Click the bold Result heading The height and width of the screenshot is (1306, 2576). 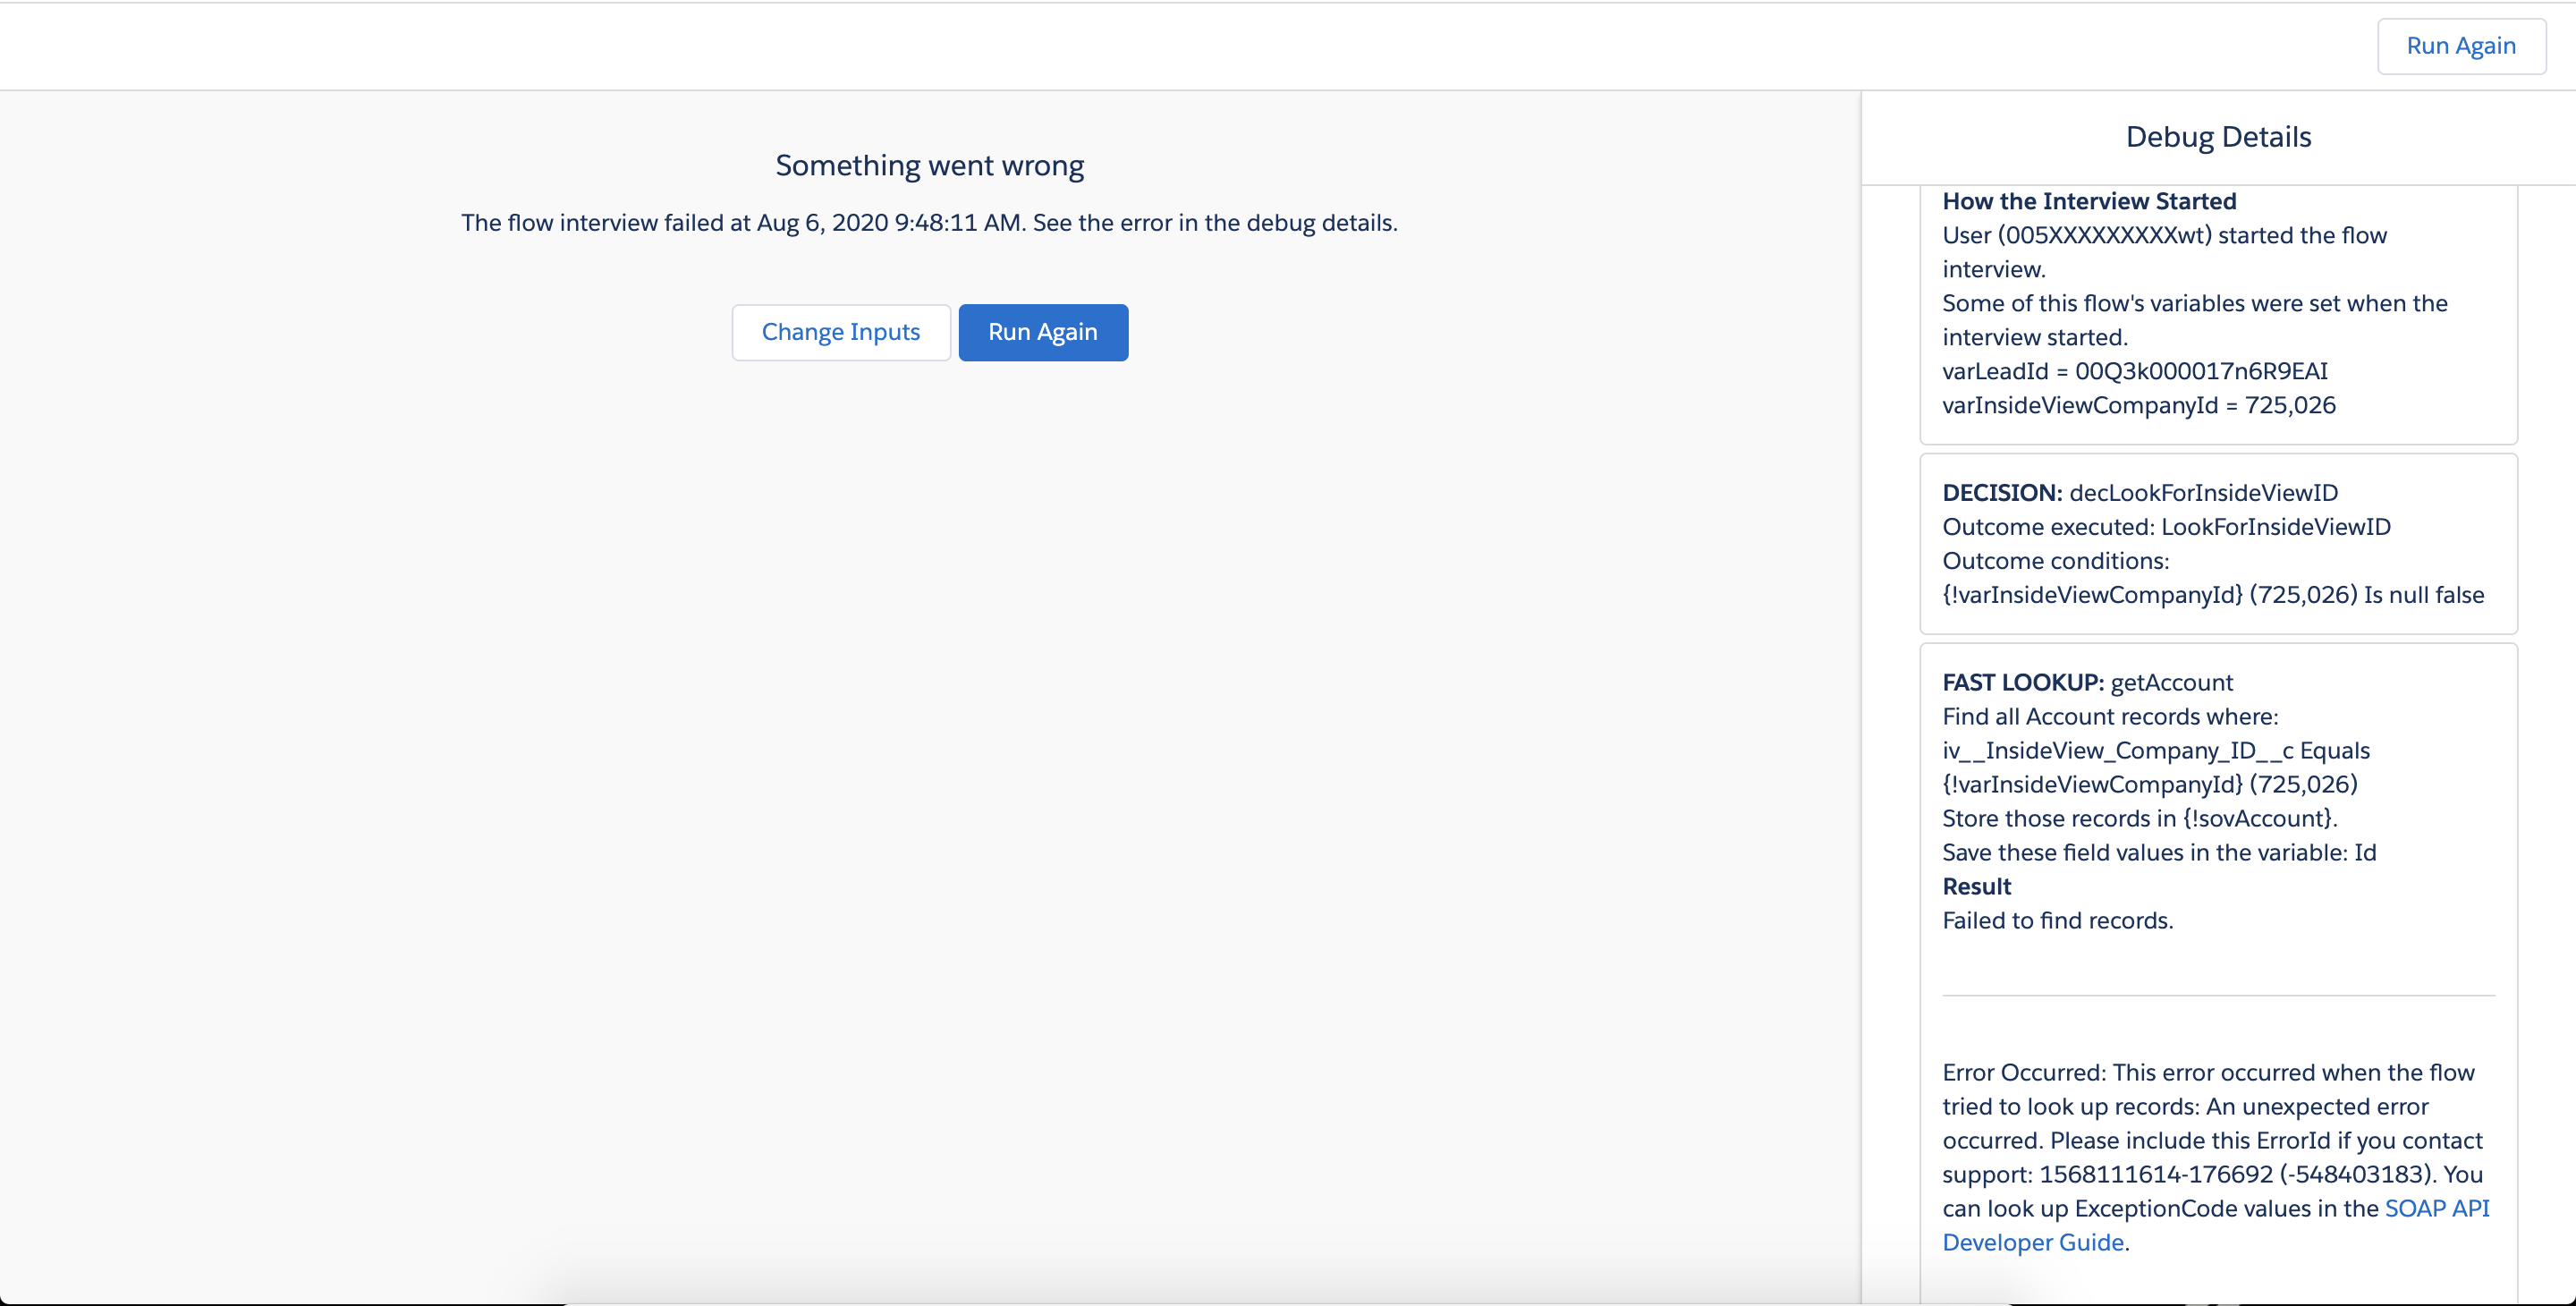[x=1976, y=887]
